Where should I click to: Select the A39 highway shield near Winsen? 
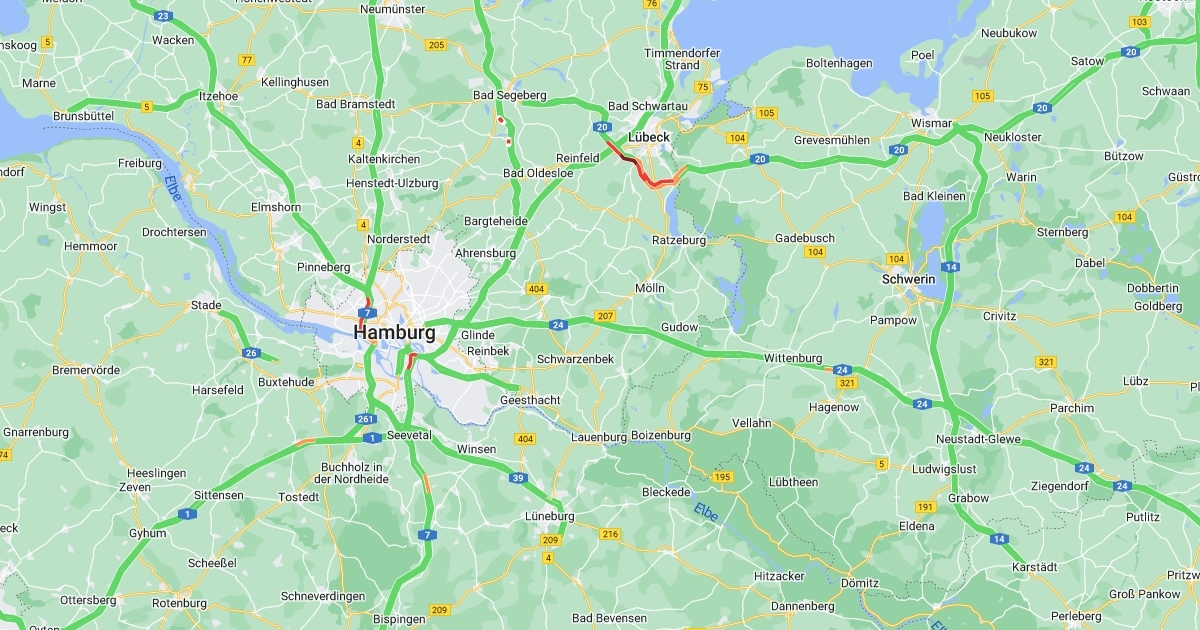(x=518, y=478)
